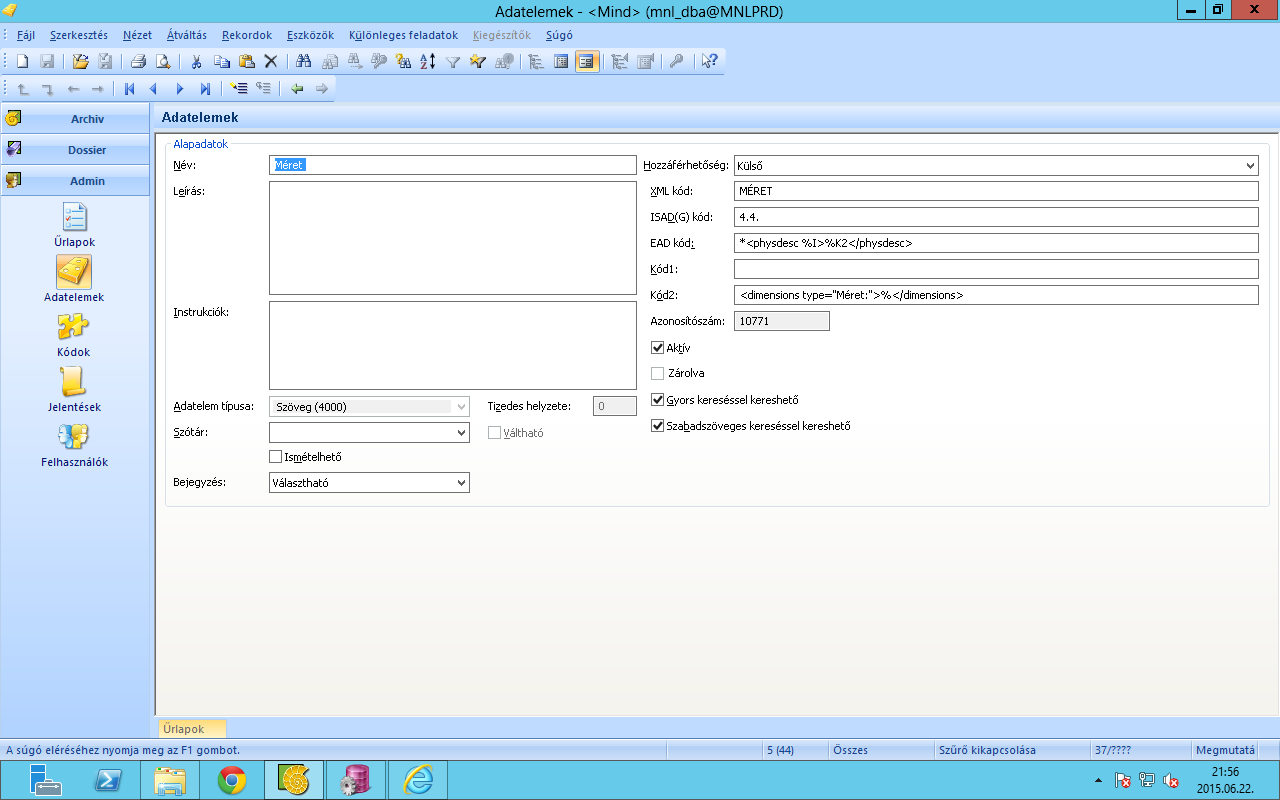Click the A-Z sort icon

pos(427,61)
